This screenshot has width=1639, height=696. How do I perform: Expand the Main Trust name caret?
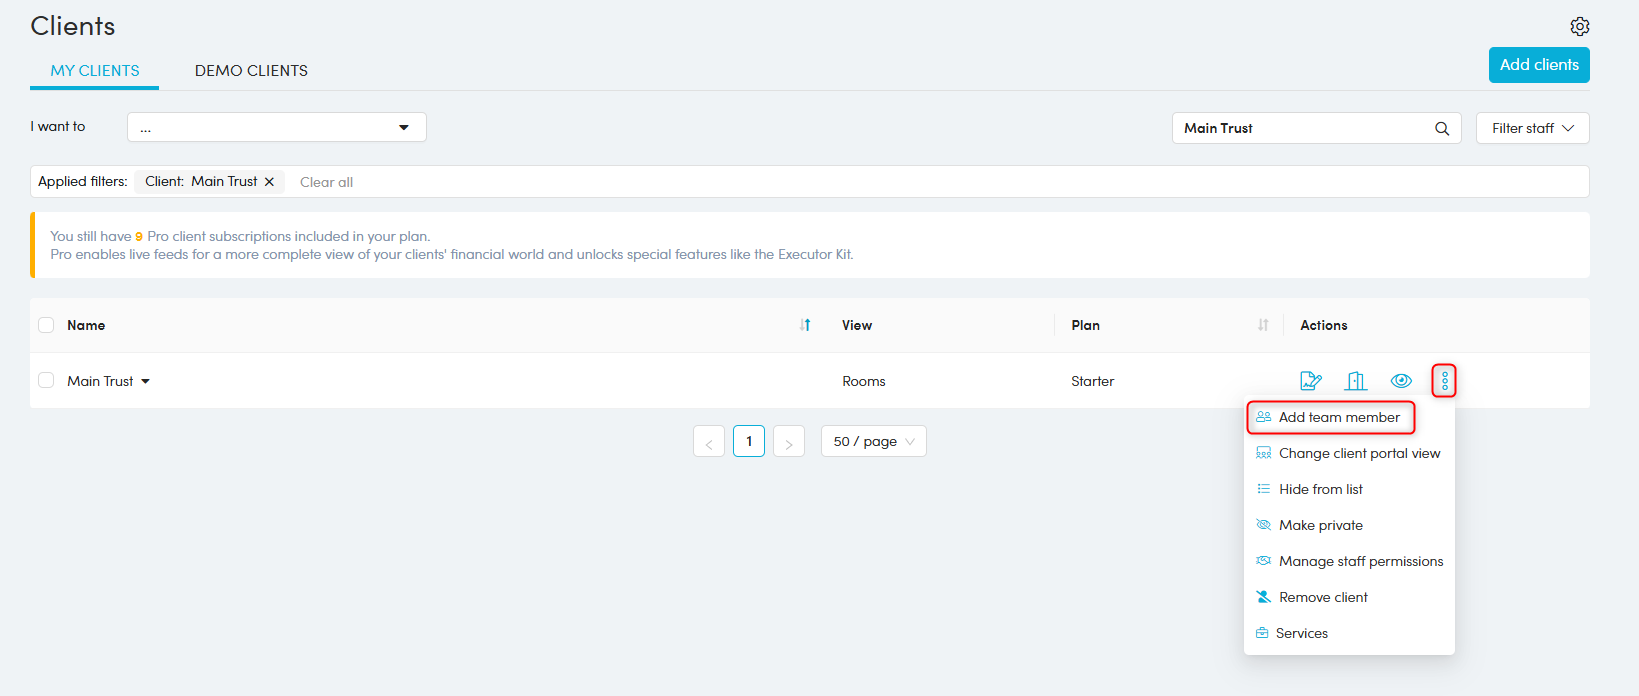click(146, 381)
